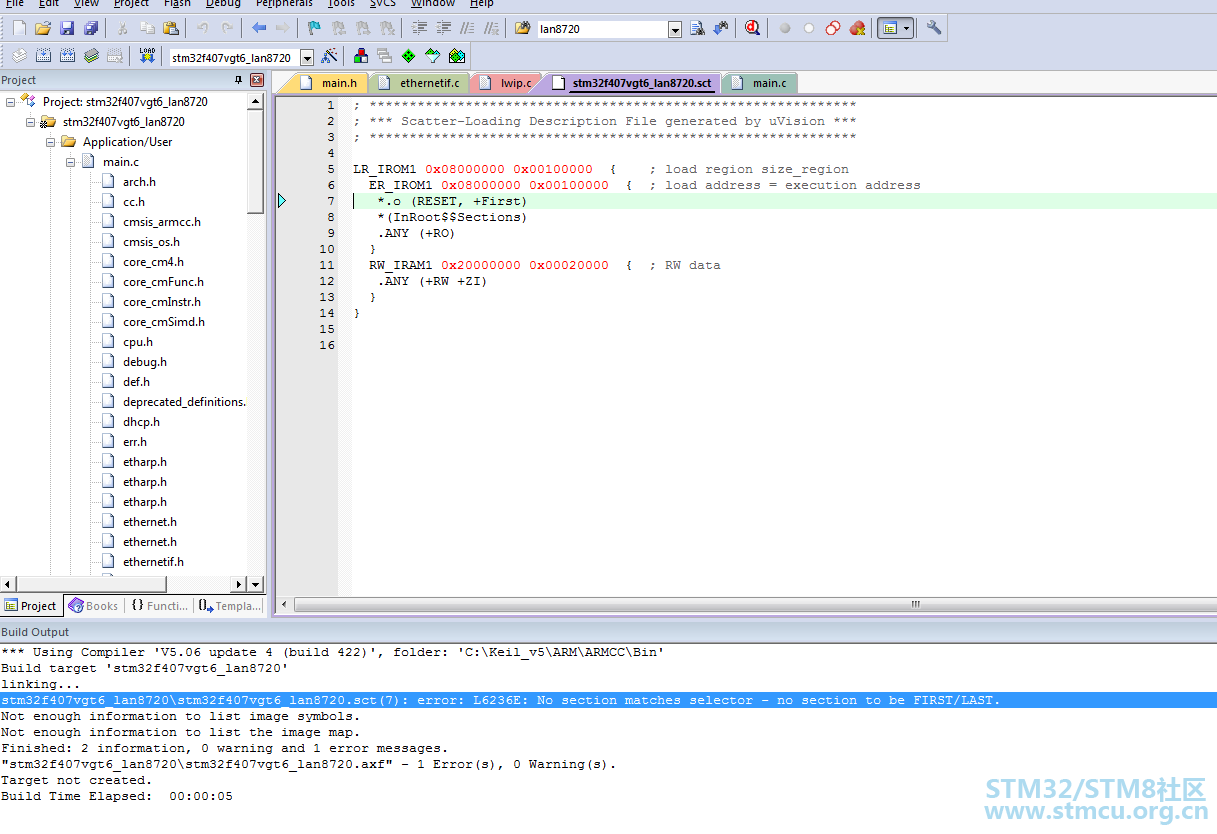This screenshot has height=834, width=1217.
Task: Switch to Books panel tab
Action: [x=93, y=606]
